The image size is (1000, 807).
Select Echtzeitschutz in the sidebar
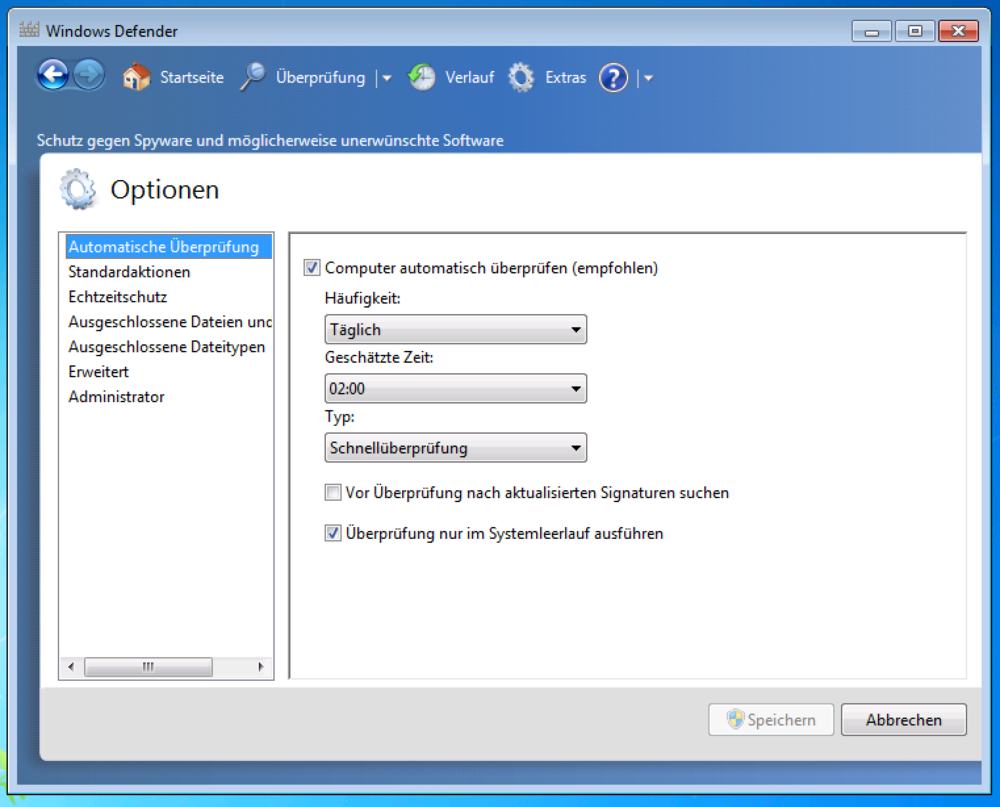tap(104, 296)
